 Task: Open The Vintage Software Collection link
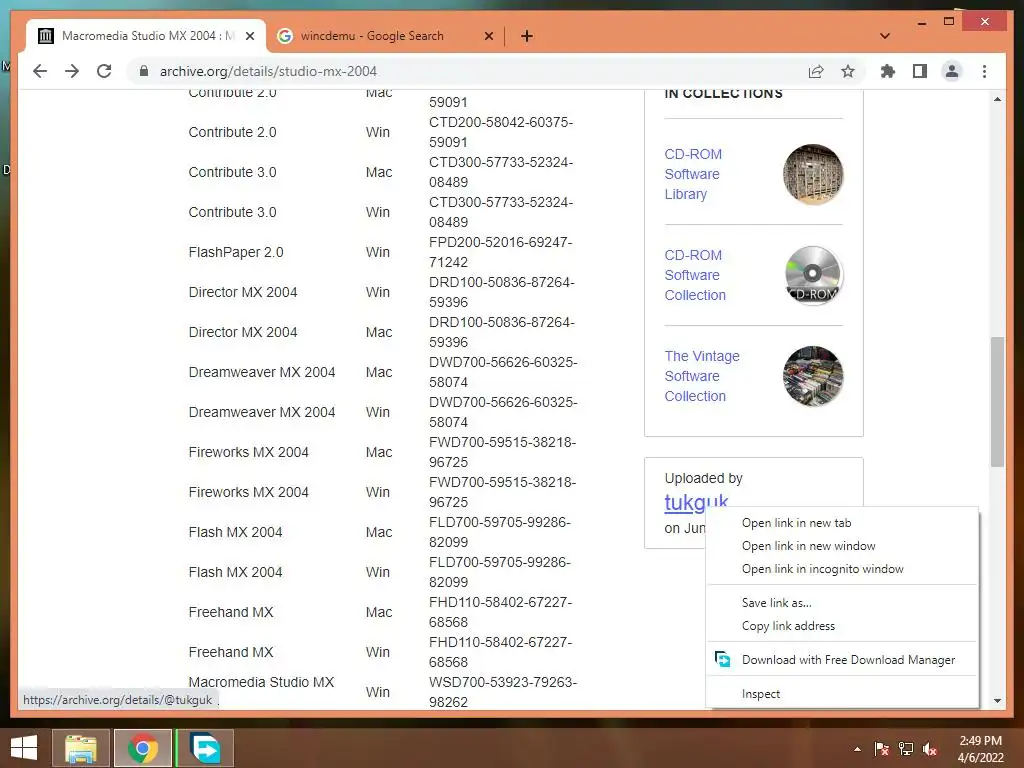pyautogui.click(x=702, y=376)
